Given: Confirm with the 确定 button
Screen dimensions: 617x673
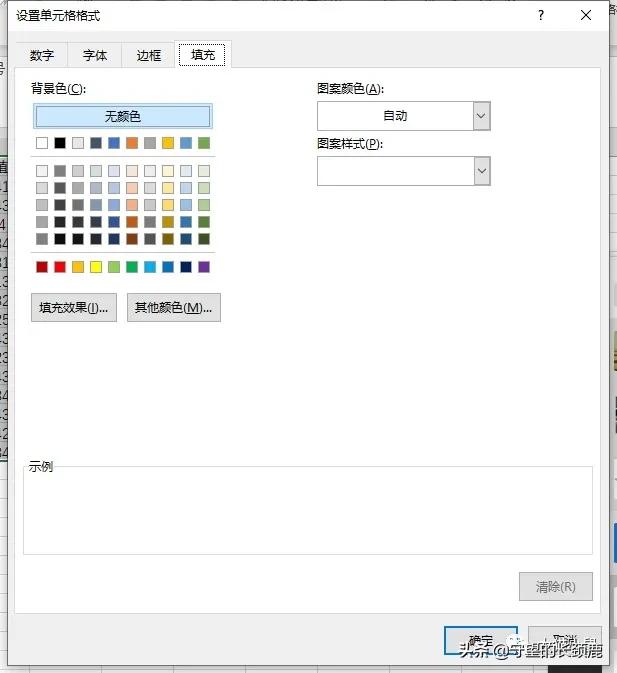Looking at the screenshot, I should (x=481, y=641).
